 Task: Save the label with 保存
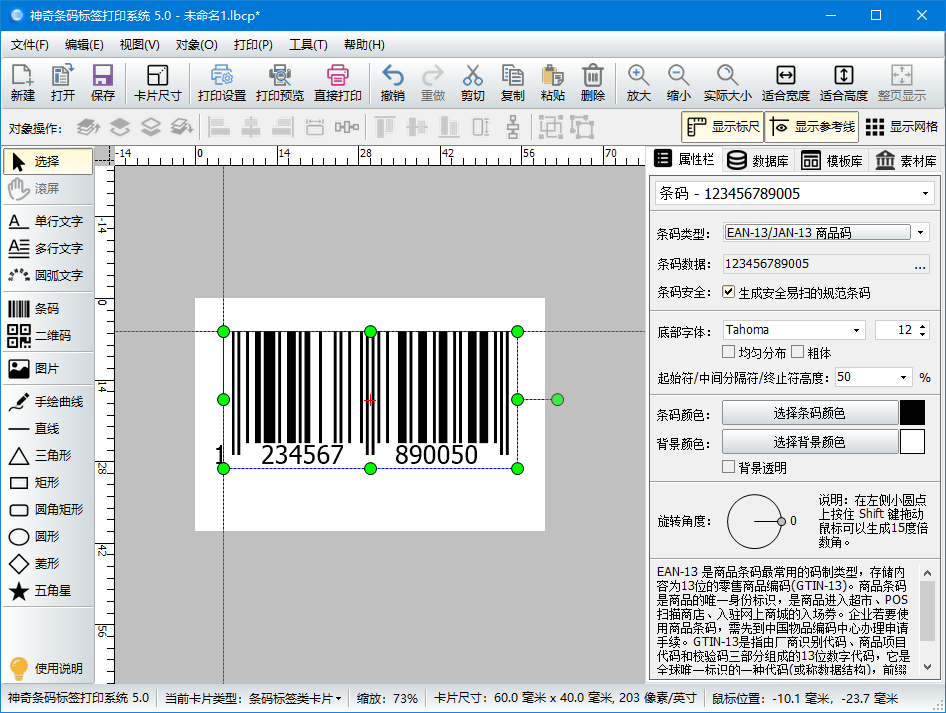point(103,83)
